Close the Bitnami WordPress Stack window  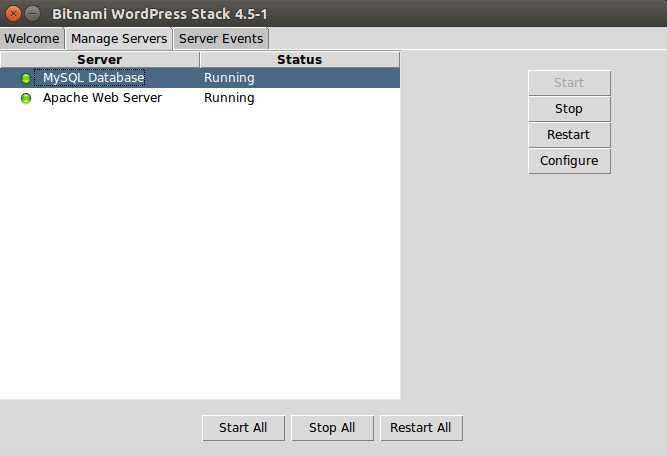(x=13, y=14)
